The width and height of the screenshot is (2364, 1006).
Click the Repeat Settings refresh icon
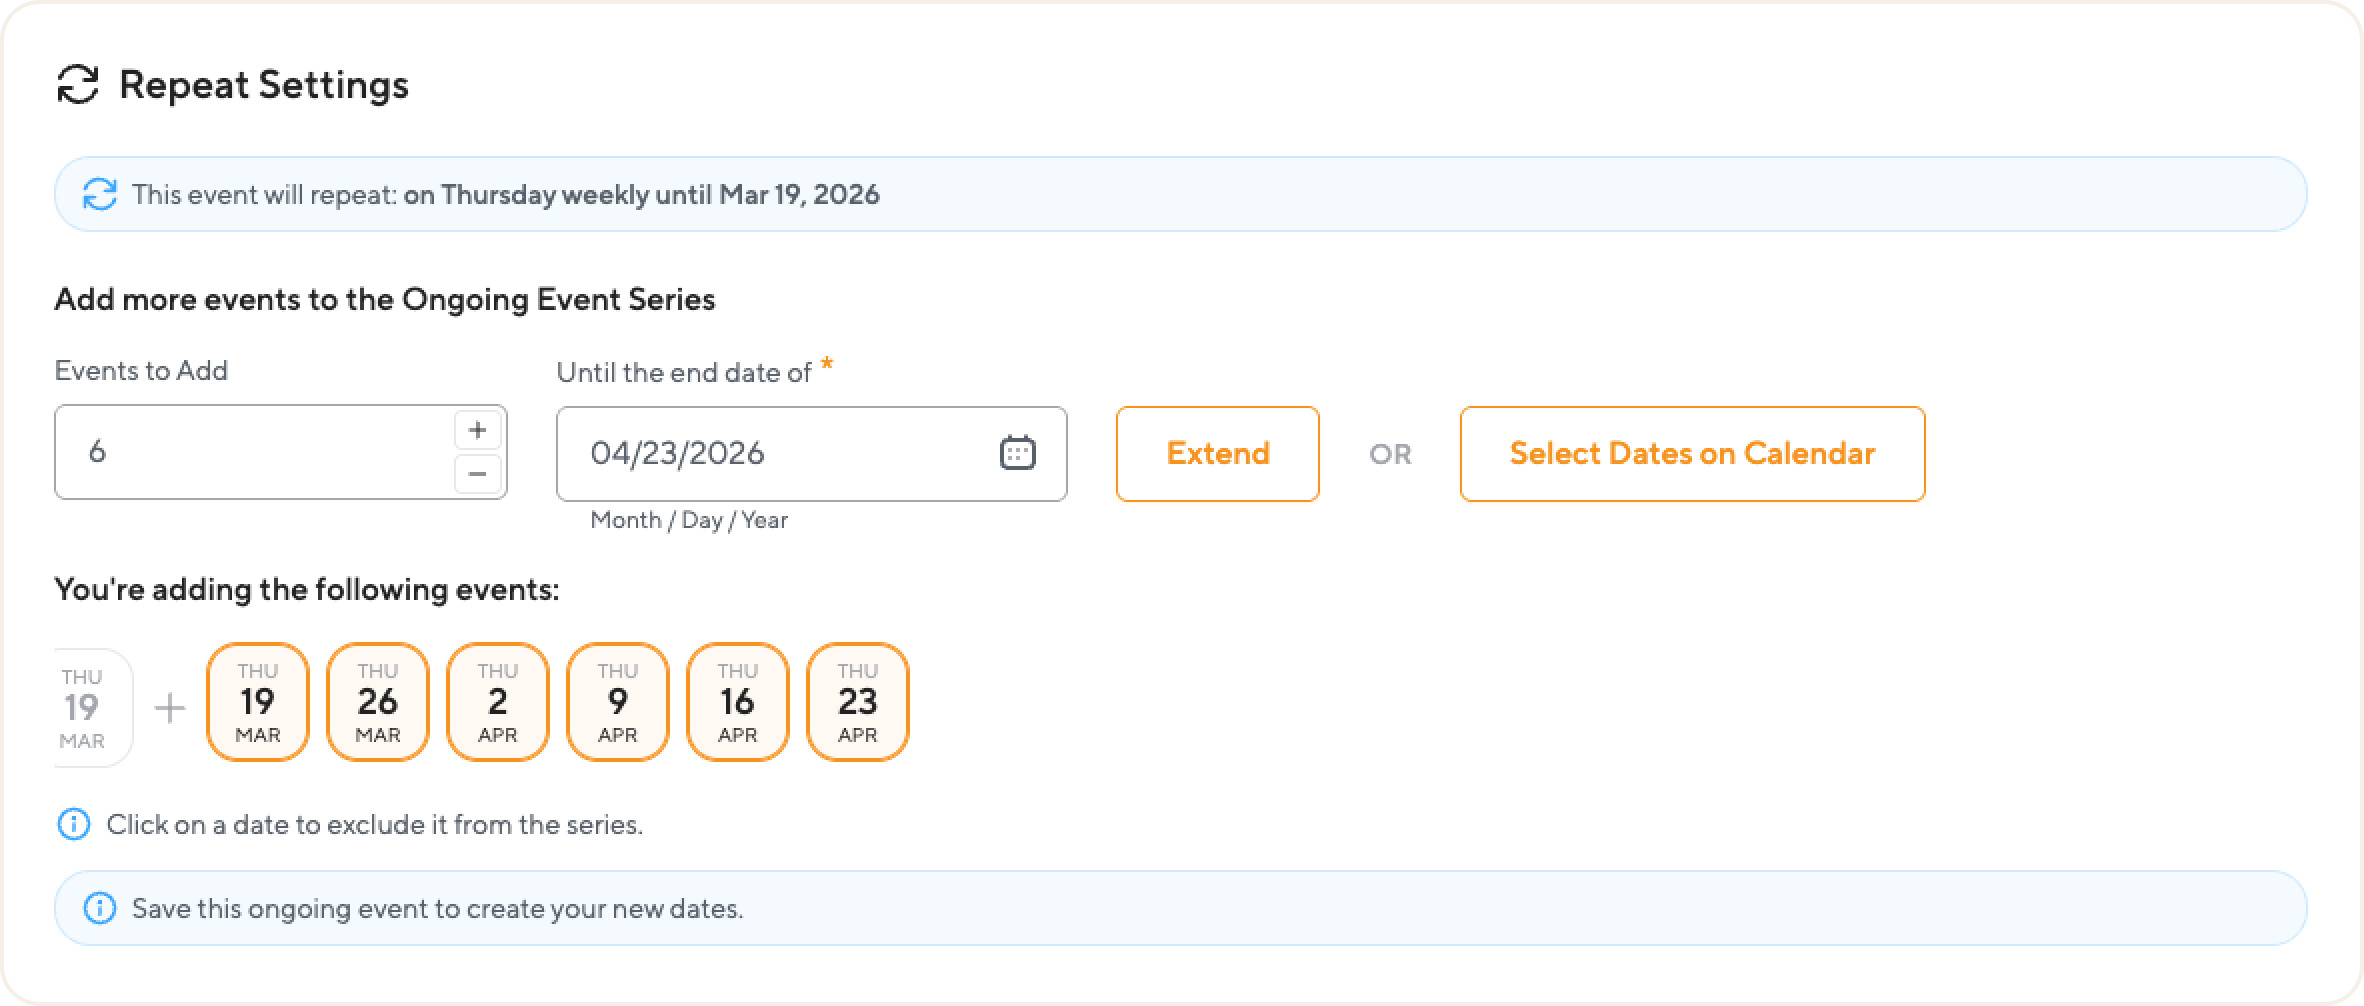coord(78,85)
